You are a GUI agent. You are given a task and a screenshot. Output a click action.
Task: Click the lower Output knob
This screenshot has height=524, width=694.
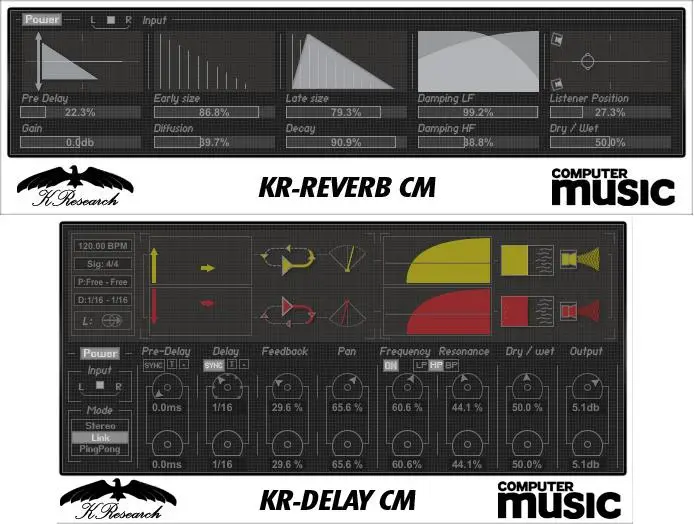tap(587, 443)
